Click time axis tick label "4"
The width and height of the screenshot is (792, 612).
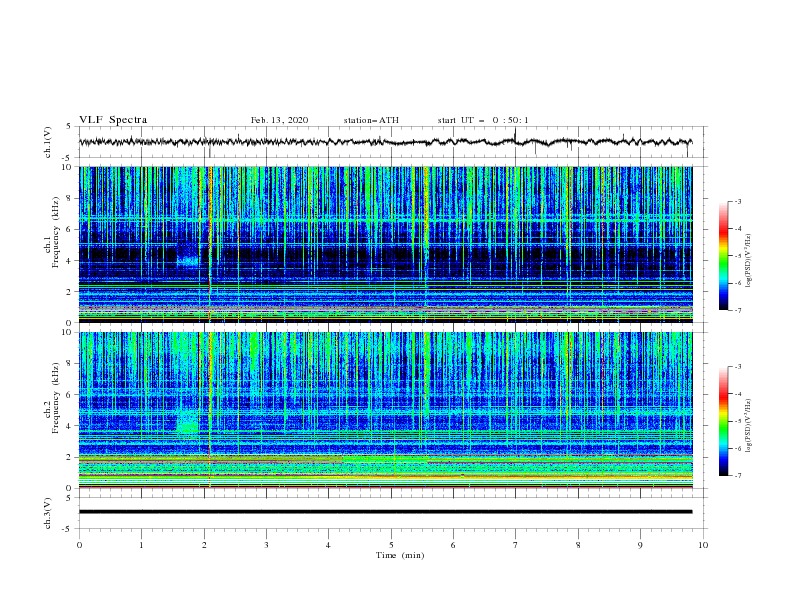point(328,545)
